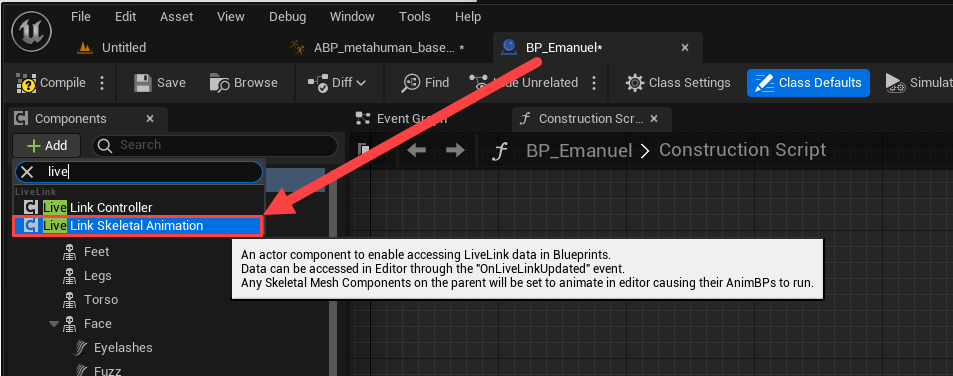
Task: Open Class Settings gear icon
Action: (x=635, y=83)
